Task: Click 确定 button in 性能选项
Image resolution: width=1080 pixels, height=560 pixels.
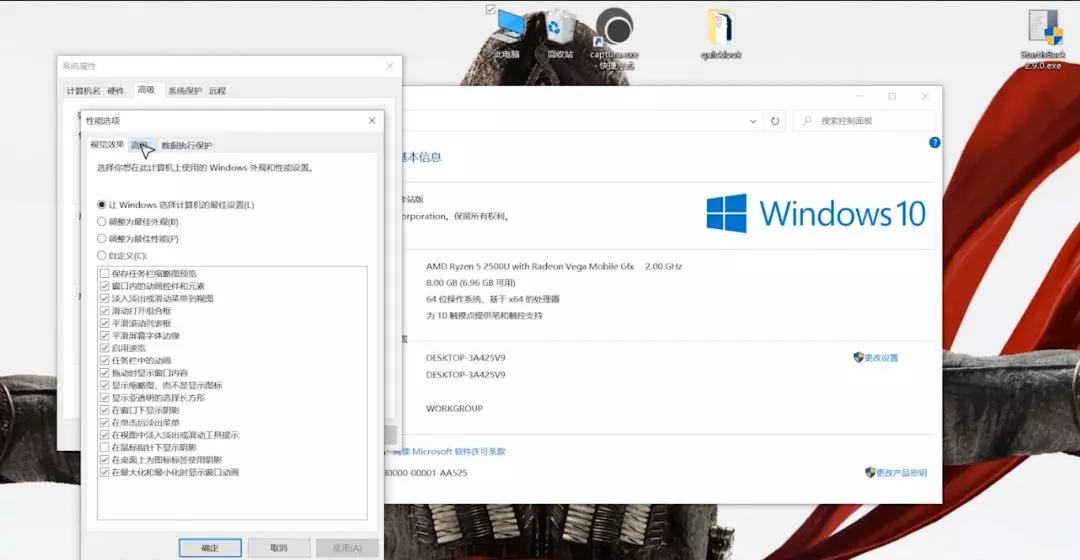Action: point(210,548)
